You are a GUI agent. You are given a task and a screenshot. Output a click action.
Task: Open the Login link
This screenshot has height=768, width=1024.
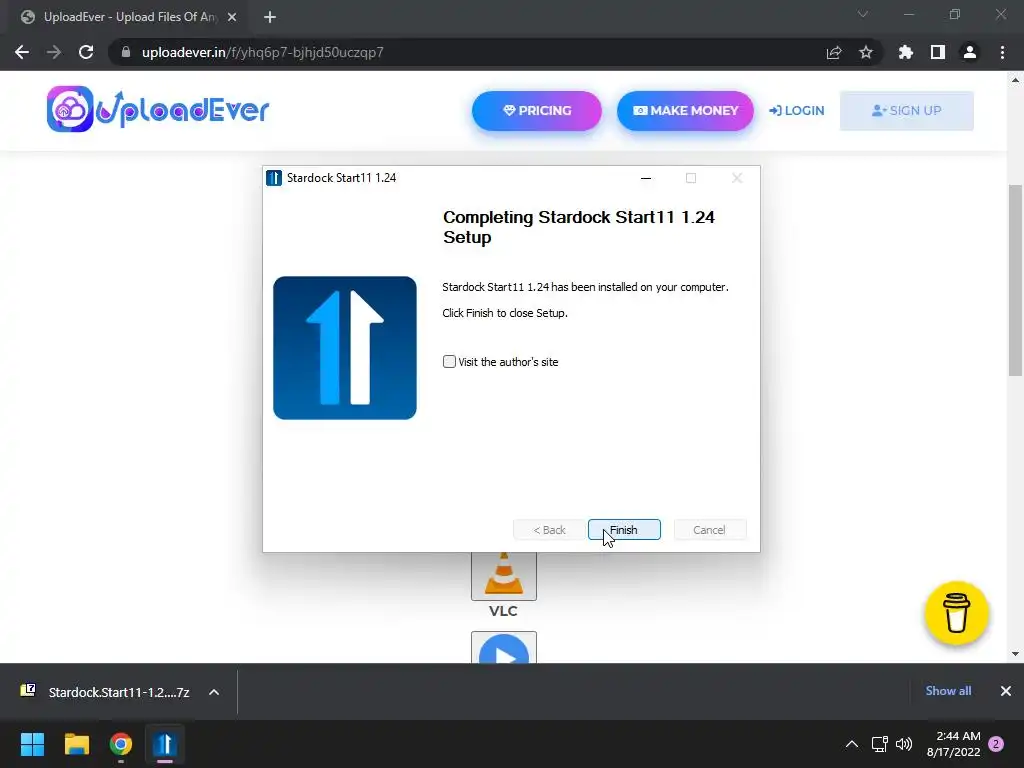(x=797, y=110)
